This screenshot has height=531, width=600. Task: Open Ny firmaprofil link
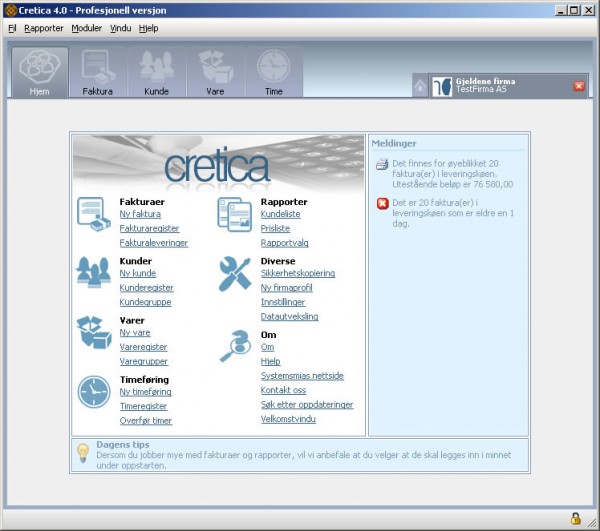click(287, 288)
